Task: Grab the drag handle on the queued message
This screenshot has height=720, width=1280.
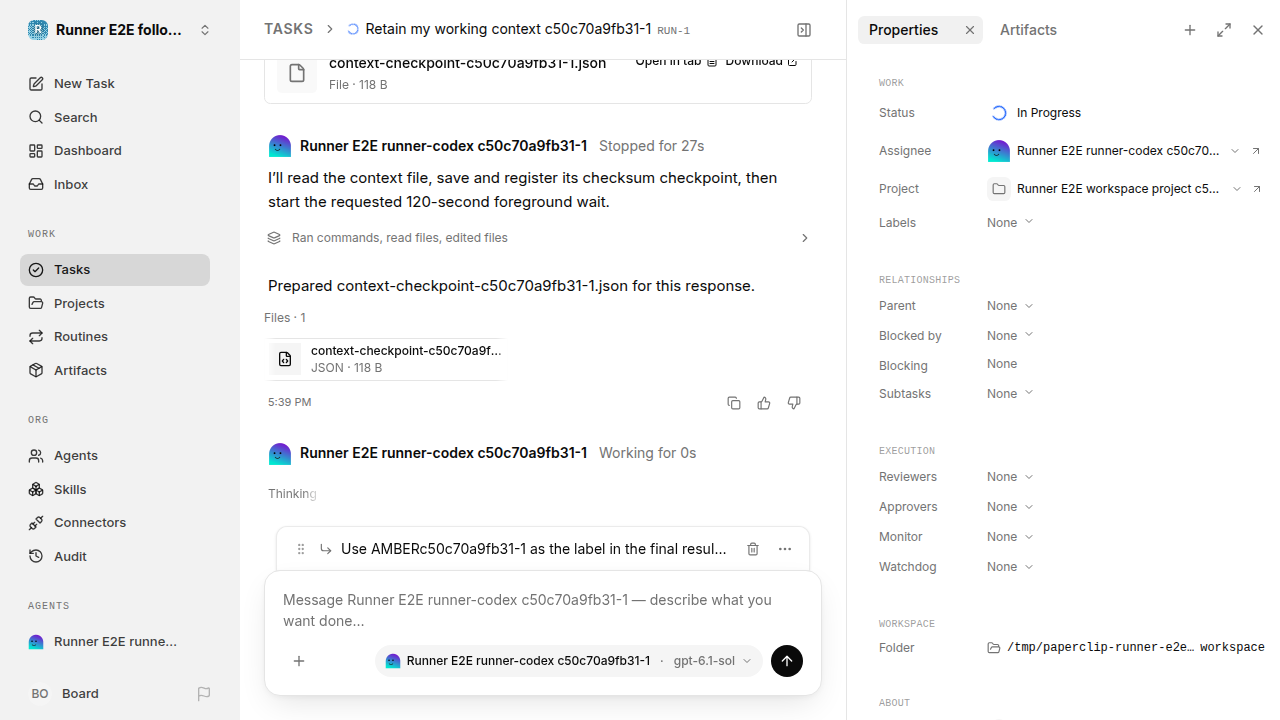Action: tap(300, 549)
